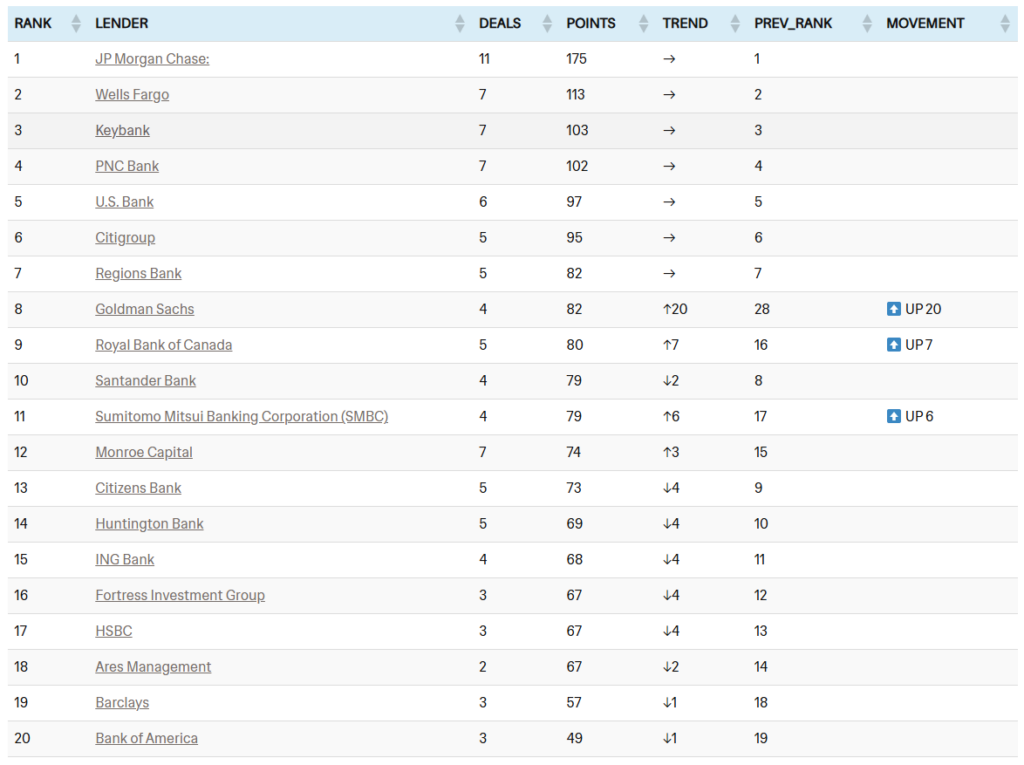Sort table by RANK column arrows
Screen dimensions: 1024x765
[76, 23]
